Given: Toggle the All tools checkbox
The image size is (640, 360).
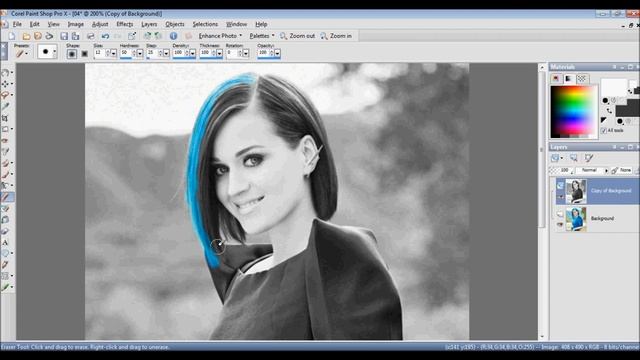Looking at the screenshot, I should 604,130.
